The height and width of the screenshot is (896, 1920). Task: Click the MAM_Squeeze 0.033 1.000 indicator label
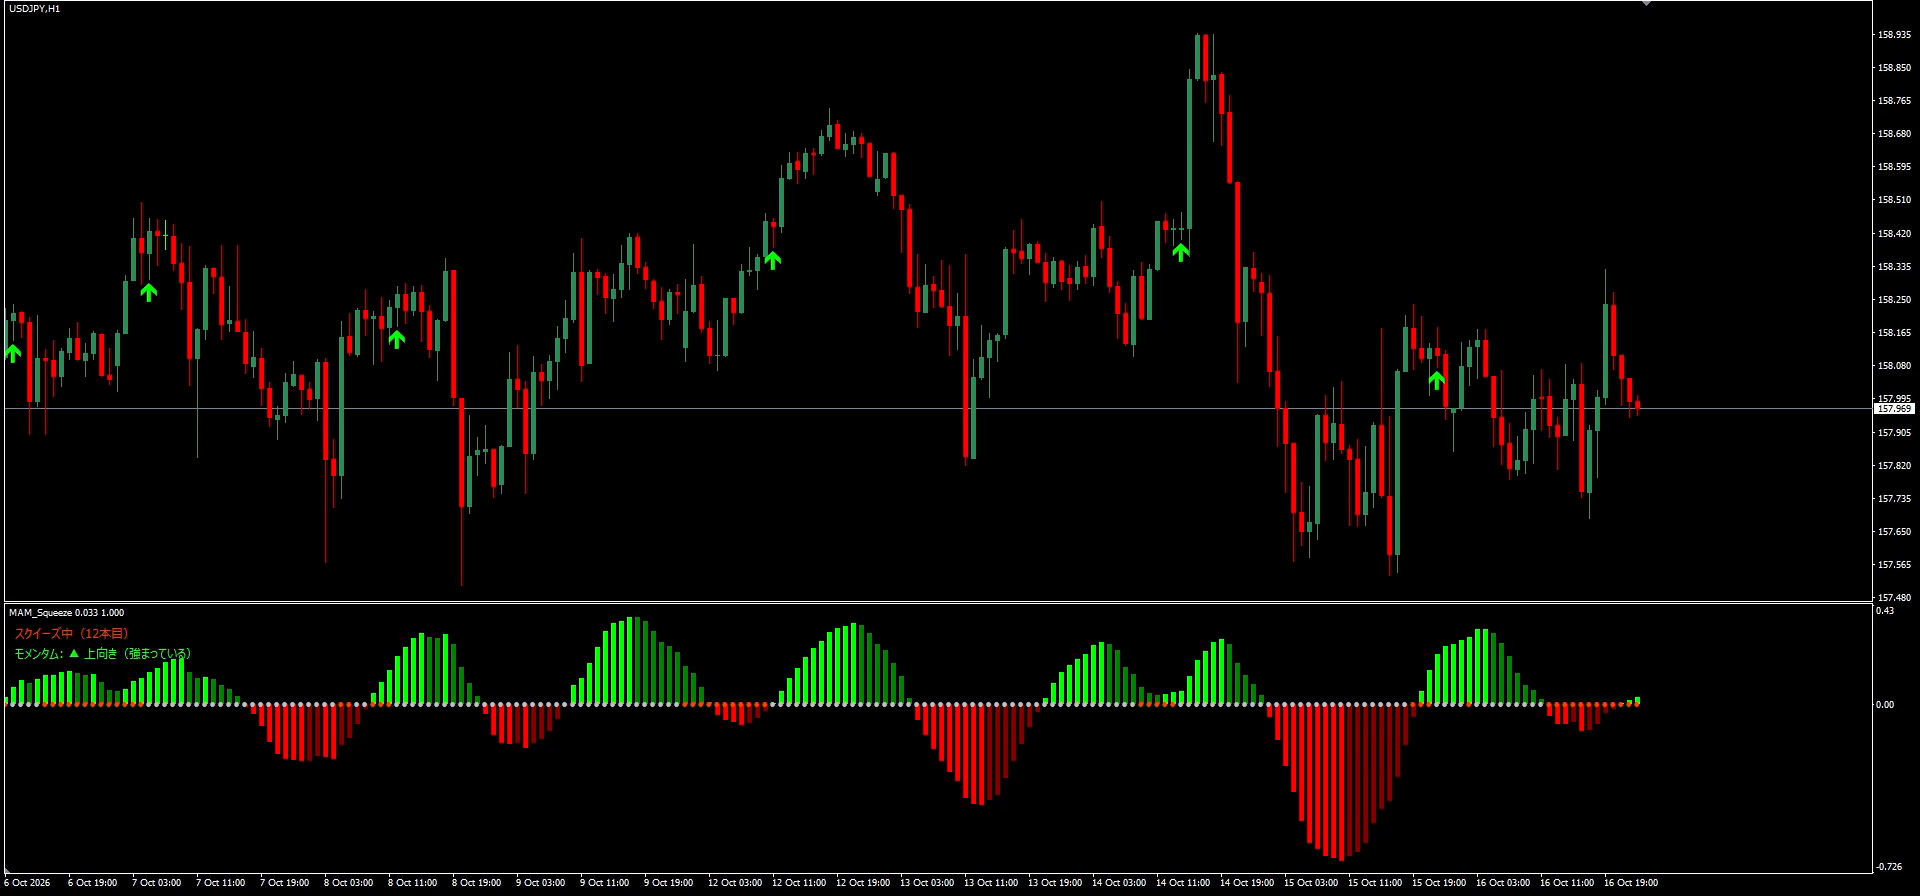(67, 613)
